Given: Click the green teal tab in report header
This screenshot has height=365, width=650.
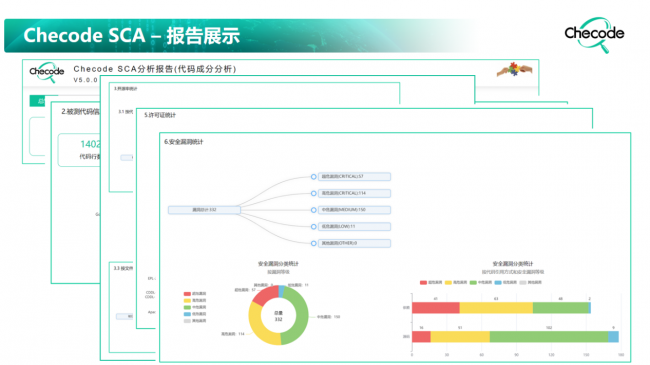Looking at the screenshot, I should (x=37, y=101).
